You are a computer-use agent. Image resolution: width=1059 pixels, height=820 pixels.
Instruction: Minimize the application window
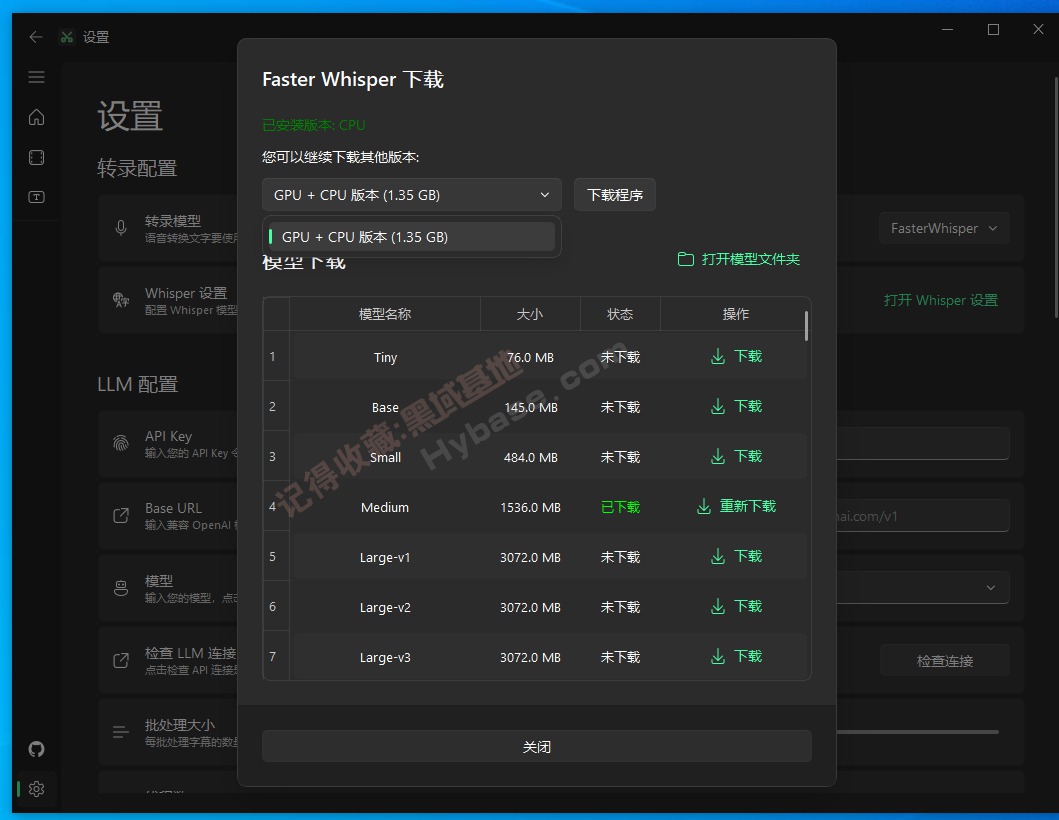tap(948, 30)
